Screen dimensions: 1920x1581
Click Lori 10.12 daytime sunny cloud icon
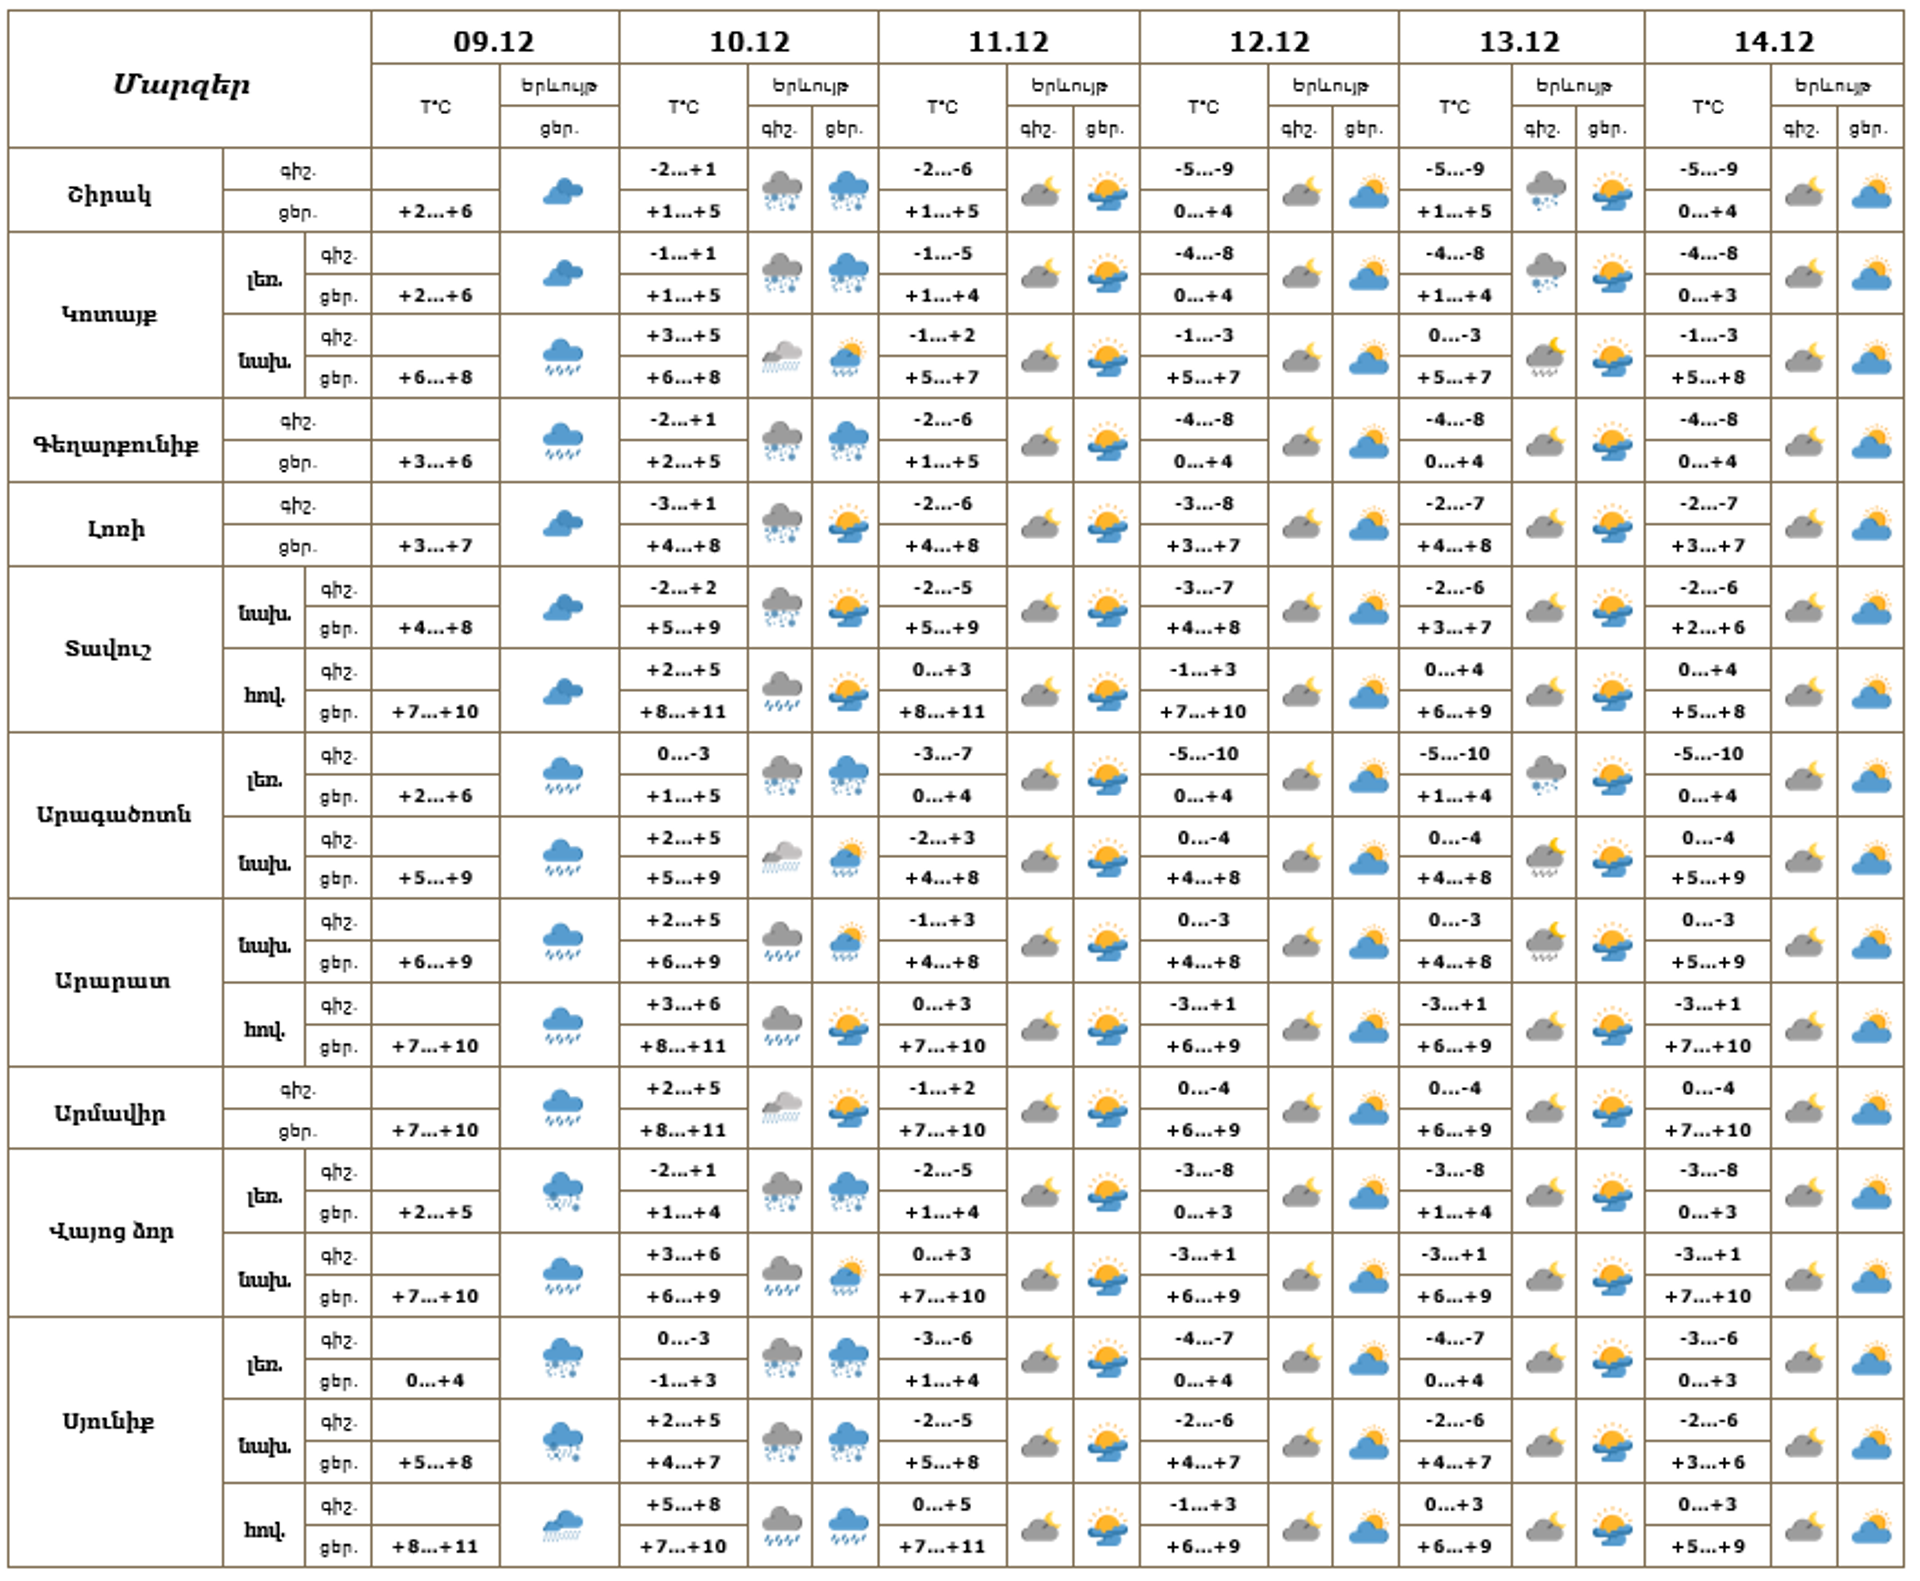pos(848,525)
